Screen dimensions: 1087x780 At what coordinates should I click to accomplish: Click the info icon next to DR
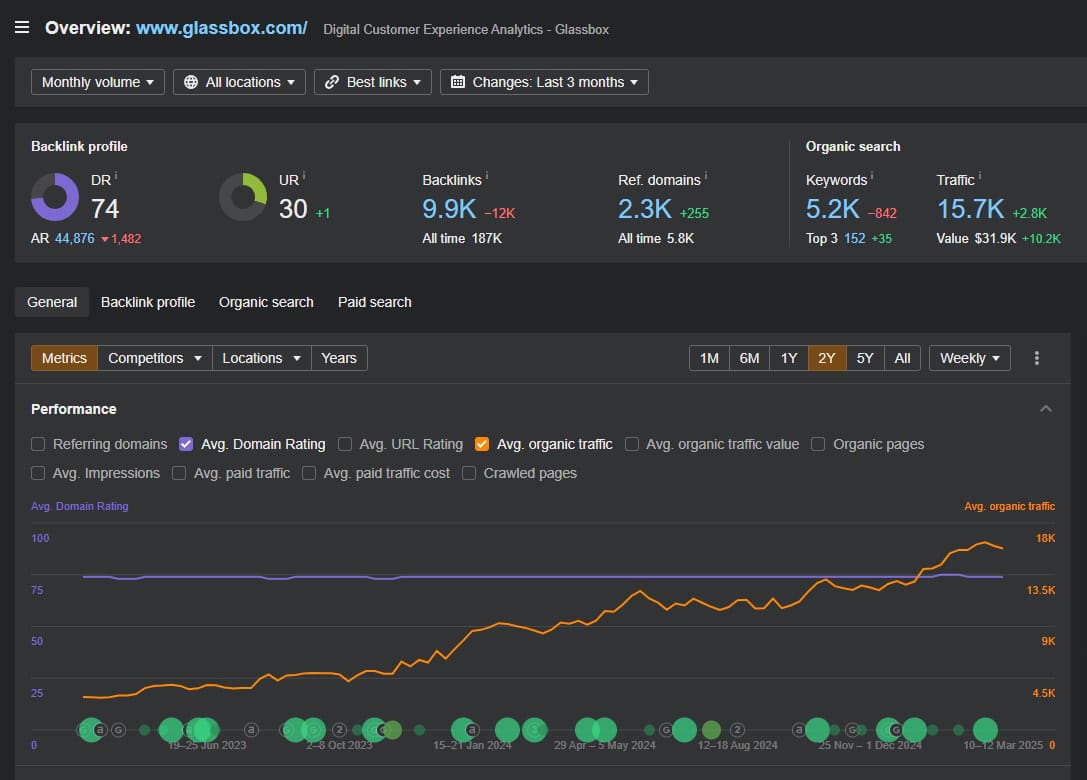[x=116, y=176]
